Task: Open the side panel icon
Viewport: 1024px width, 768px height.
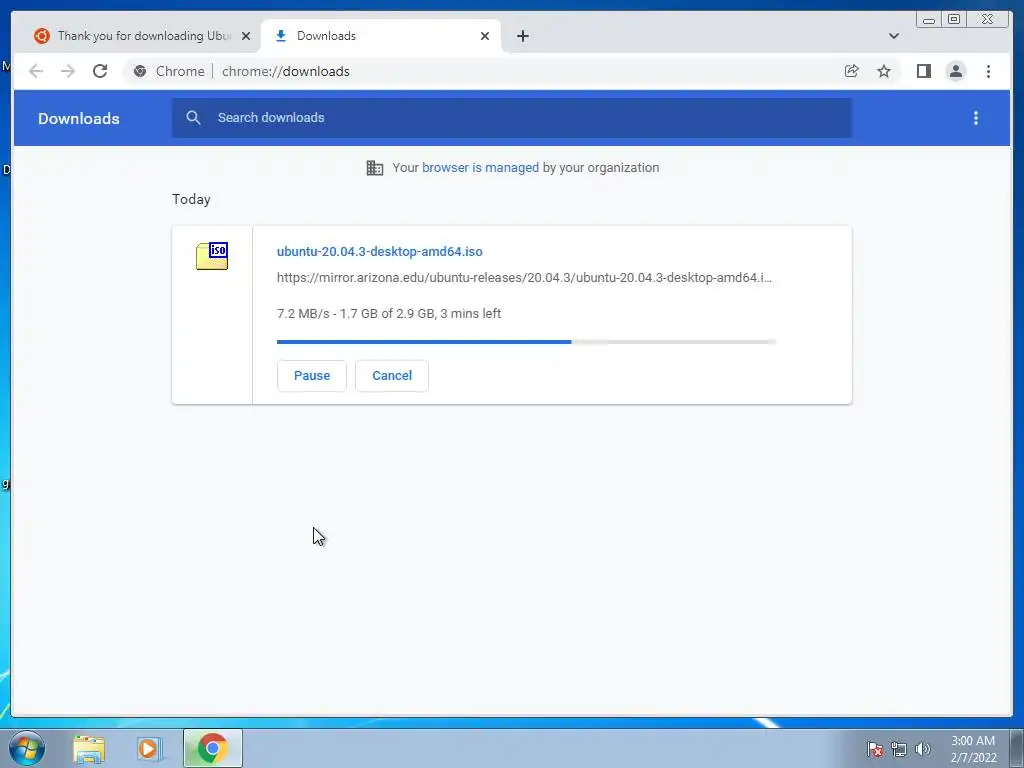Action: pyautogui.click(x=923, y=71)
